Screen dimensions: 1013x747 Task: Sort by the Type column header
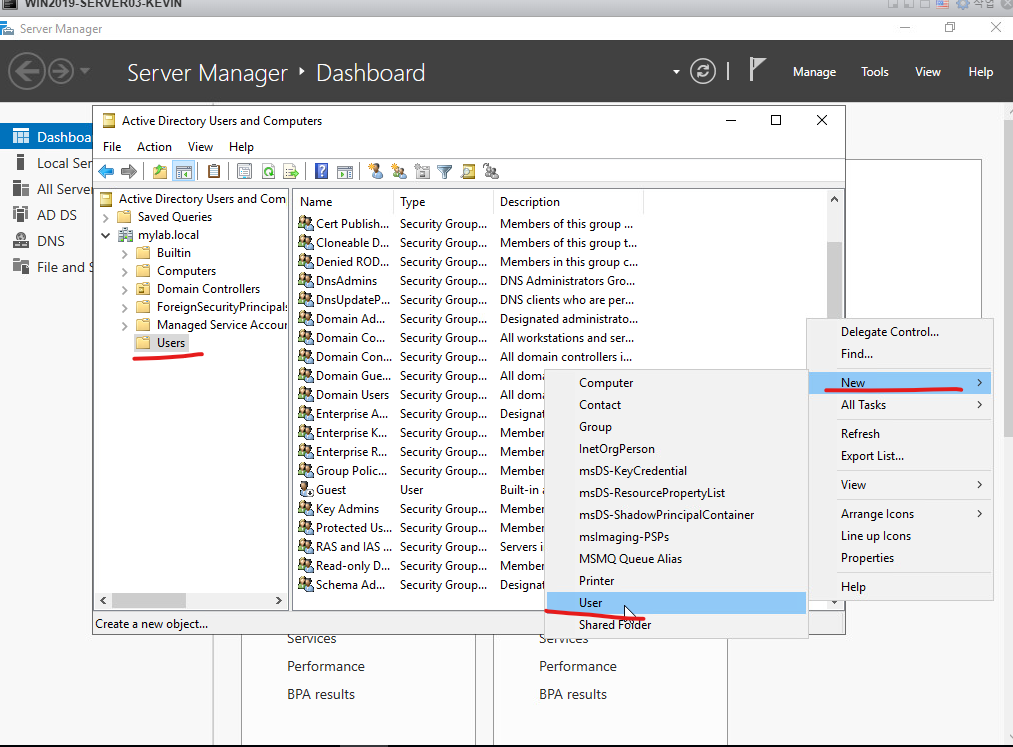pos(443,202)
